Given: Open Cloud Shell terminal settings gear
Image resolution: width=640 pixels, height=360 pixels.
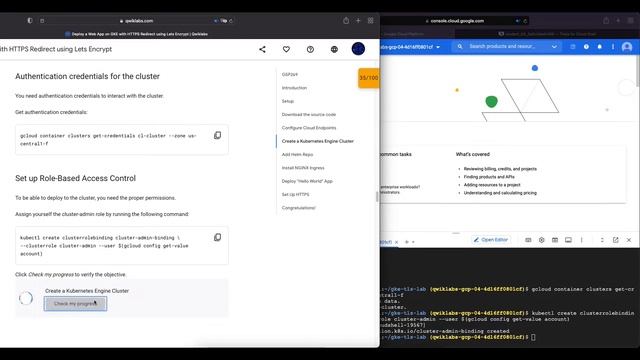Looking at the screenshot, I should click(x=542, y=240).
